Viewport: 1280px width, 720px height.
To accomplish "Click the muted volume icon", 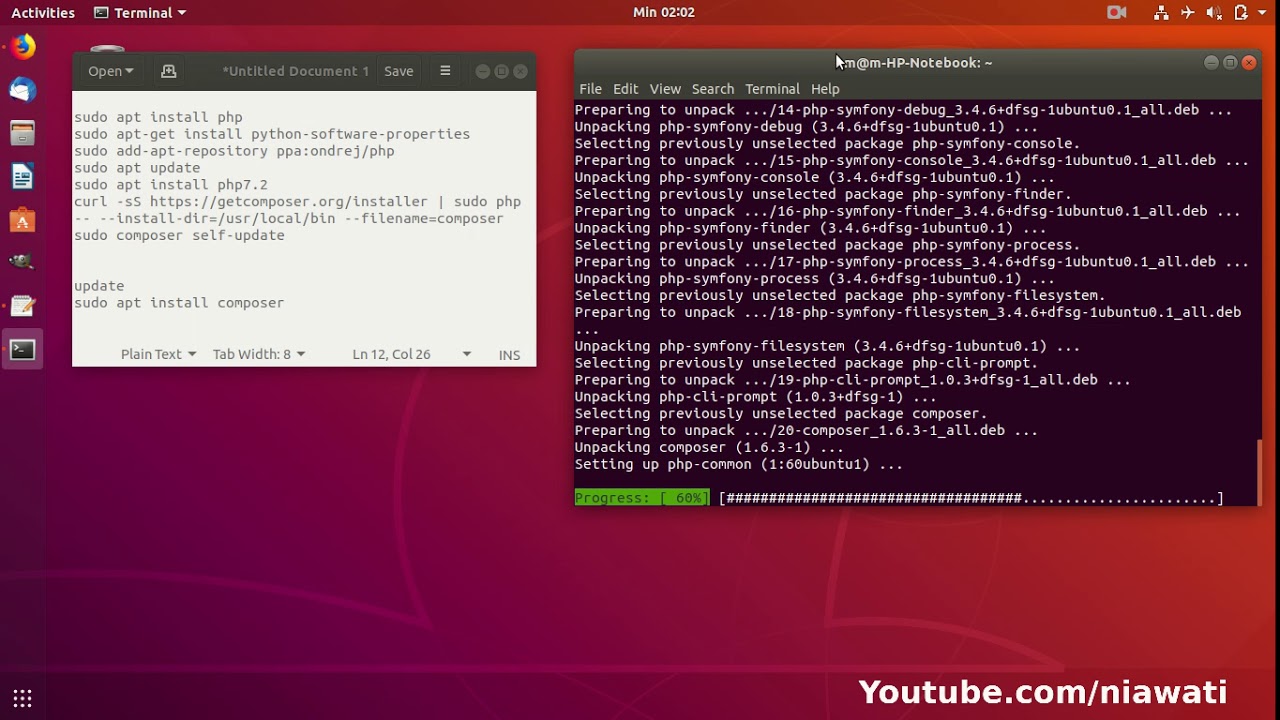I will click(1214, 13).
